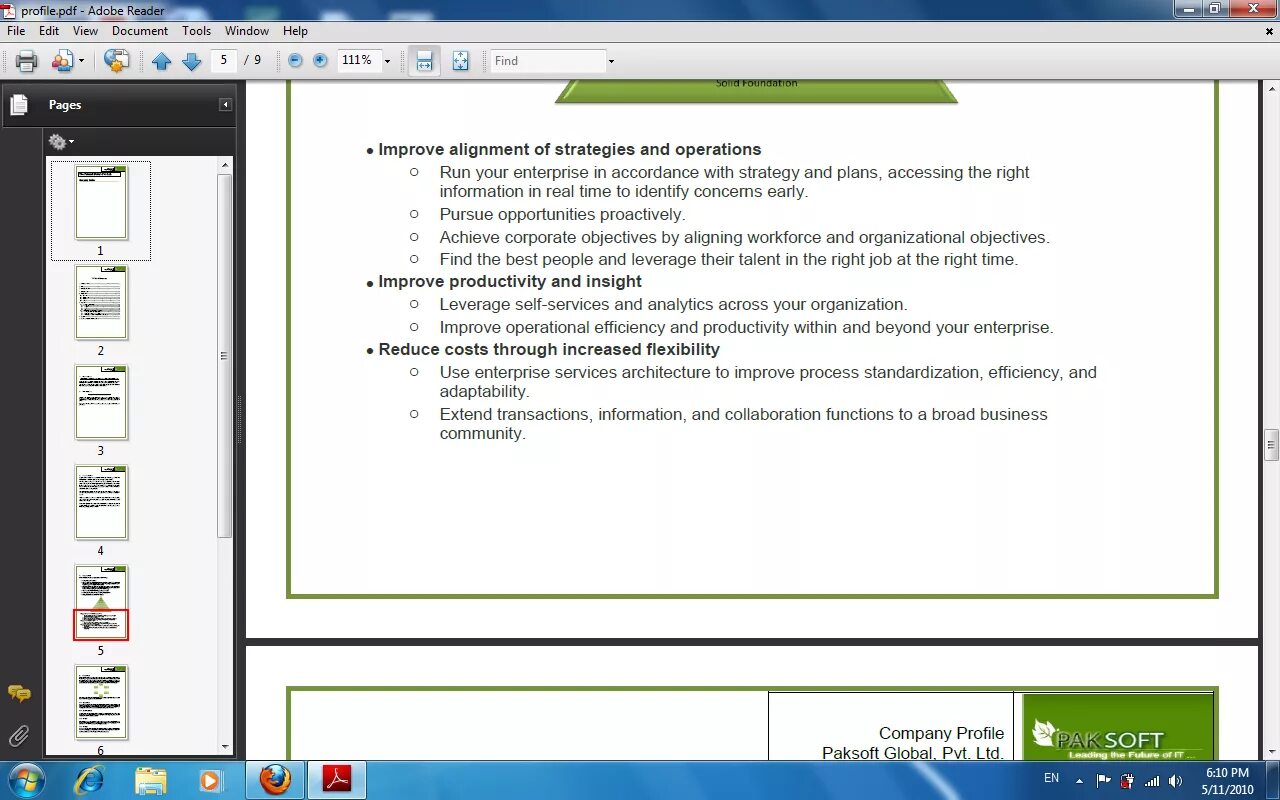The width and height of the screenshot is (1280, 800).
Task: Click the zoom percentage field
Action: tap(359, 60)
